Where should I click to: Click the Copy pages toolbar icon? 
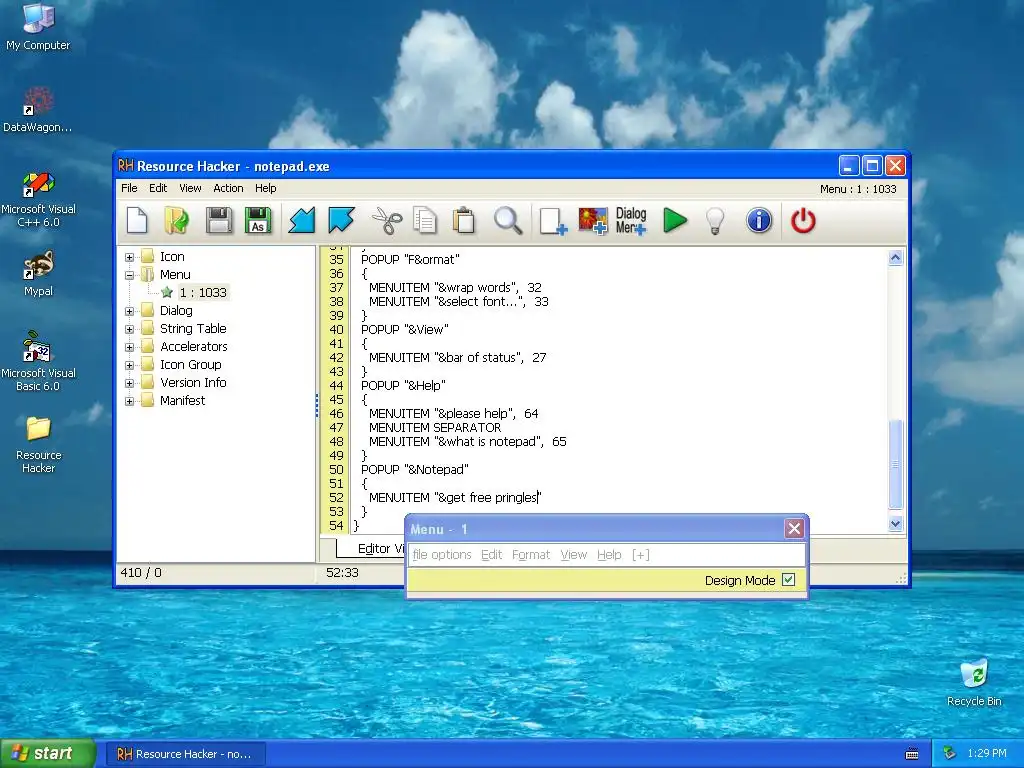pyautogui.click(x=425, y=221)
